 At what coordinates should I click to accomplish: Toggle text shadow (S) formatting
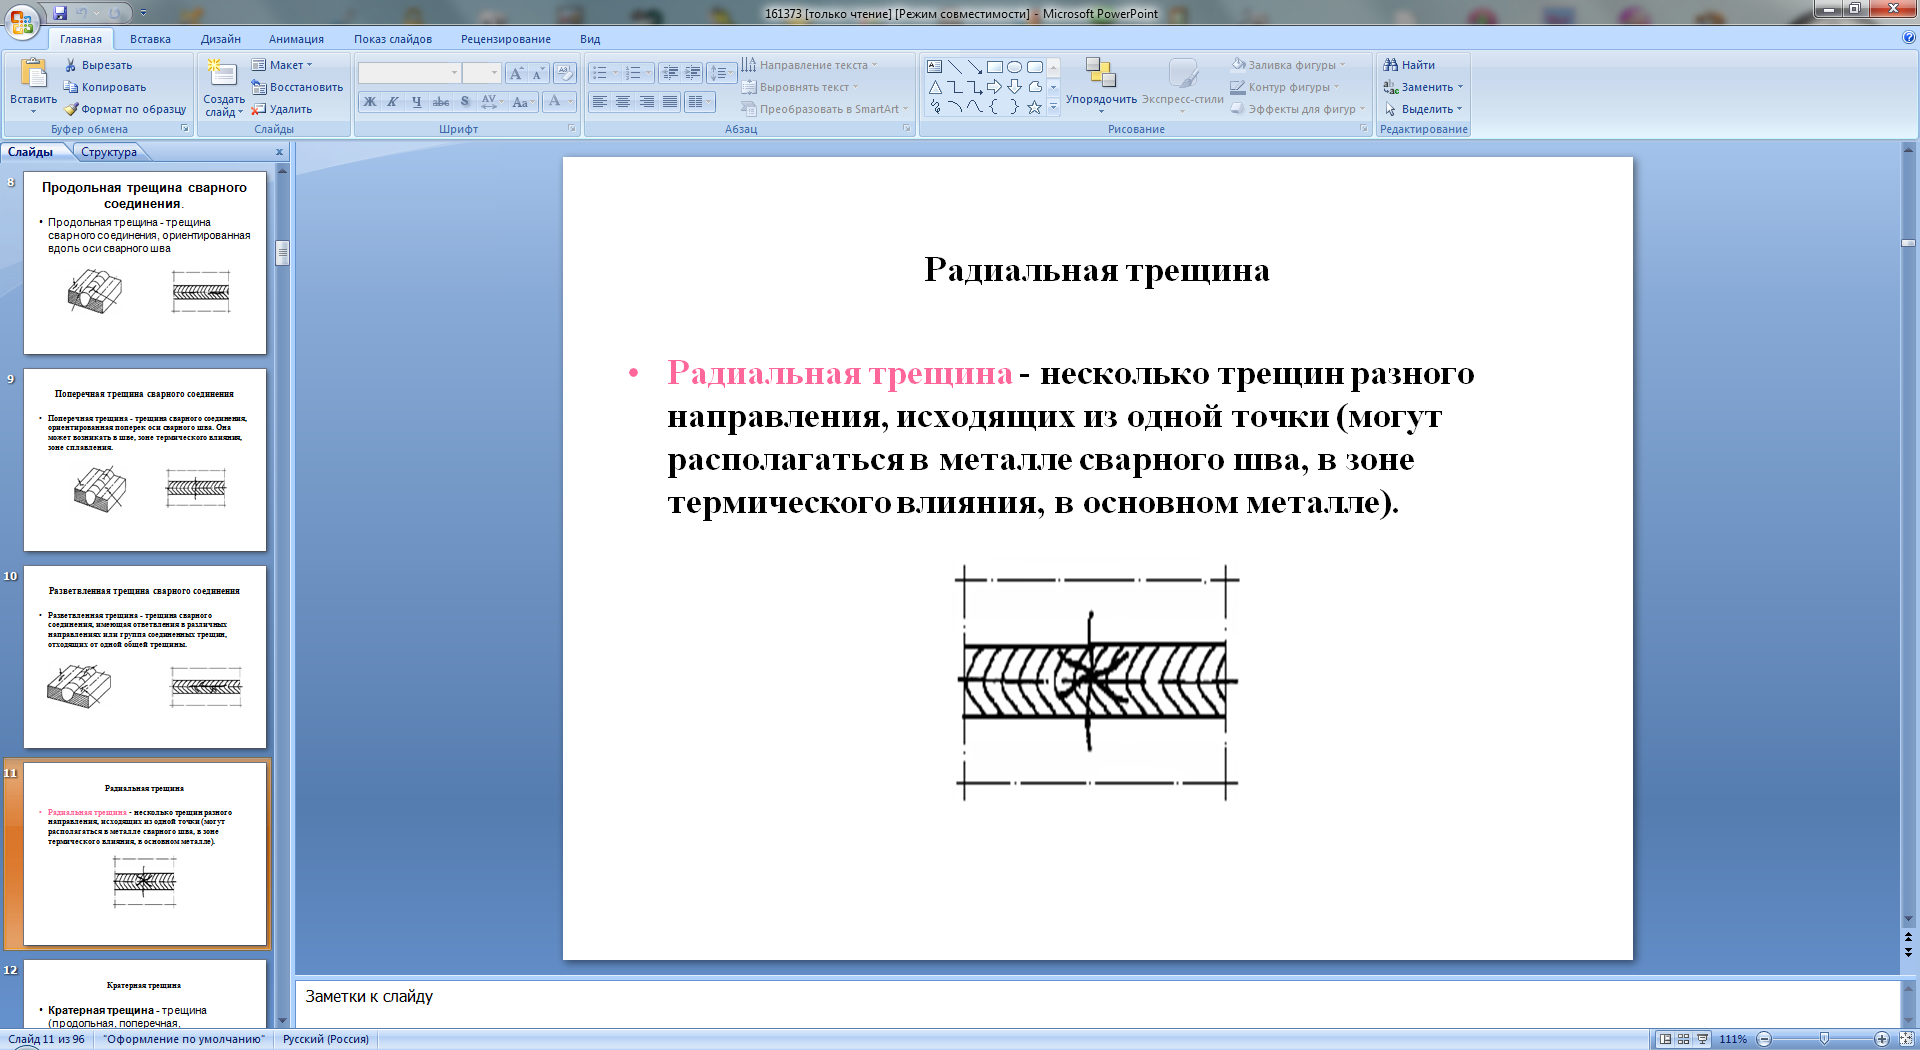[465, 102]
